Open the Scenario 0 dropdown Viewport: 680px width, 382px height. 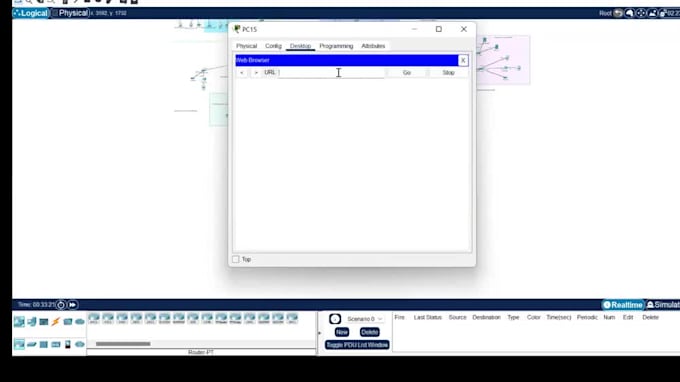coord(364,319)
